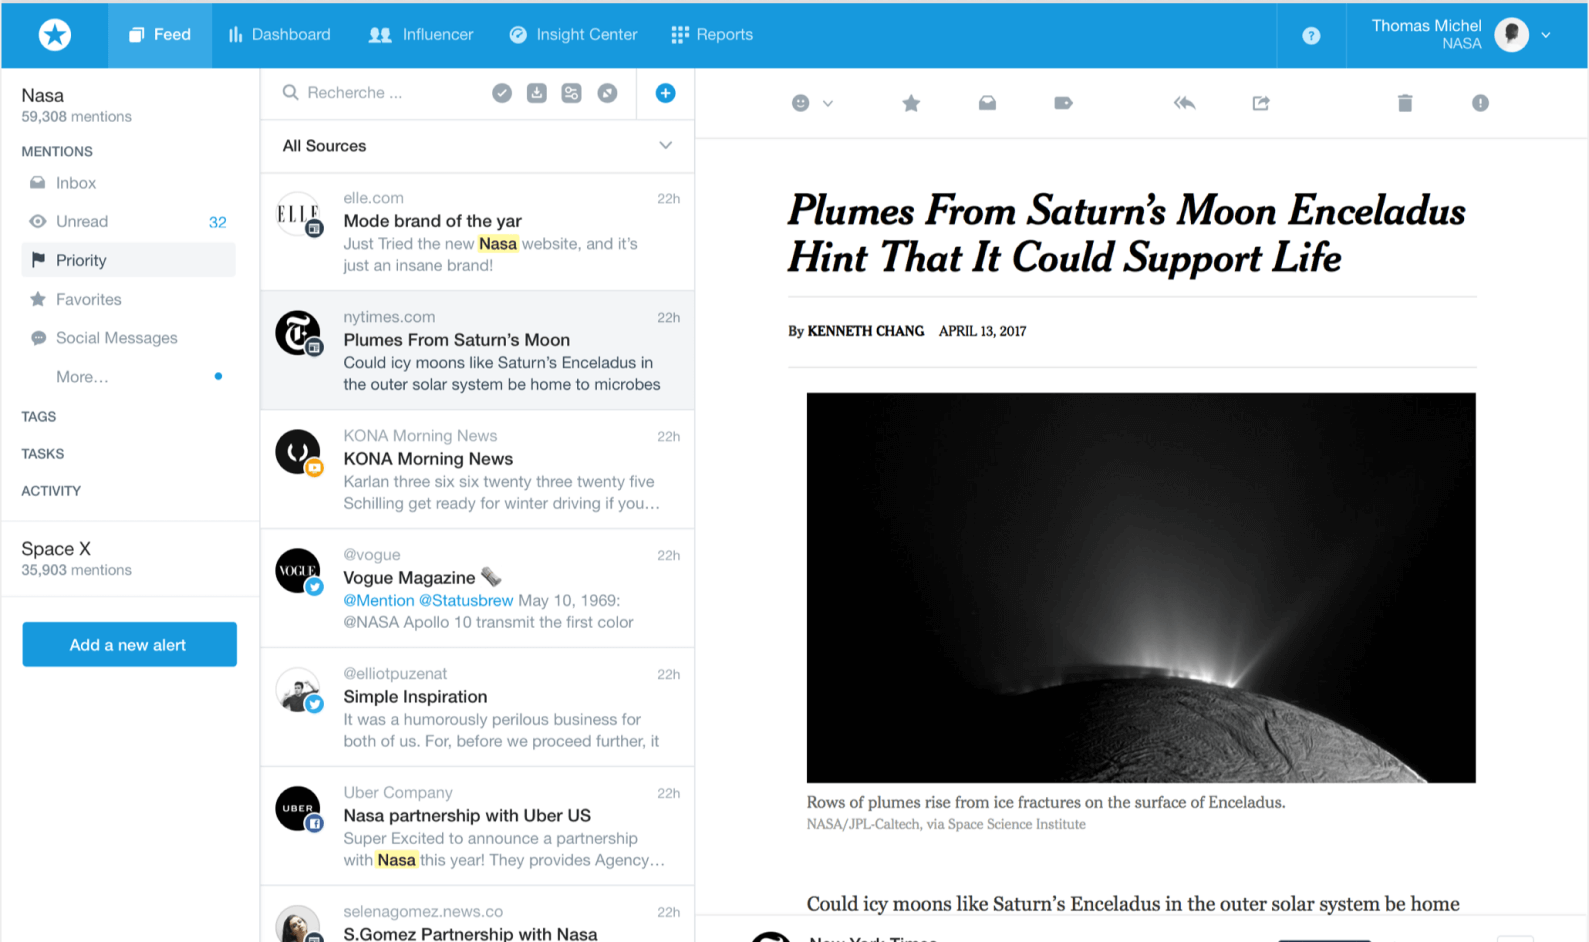Click the Recherche search field
1589x942 pixels.
(x=380, y=93)
